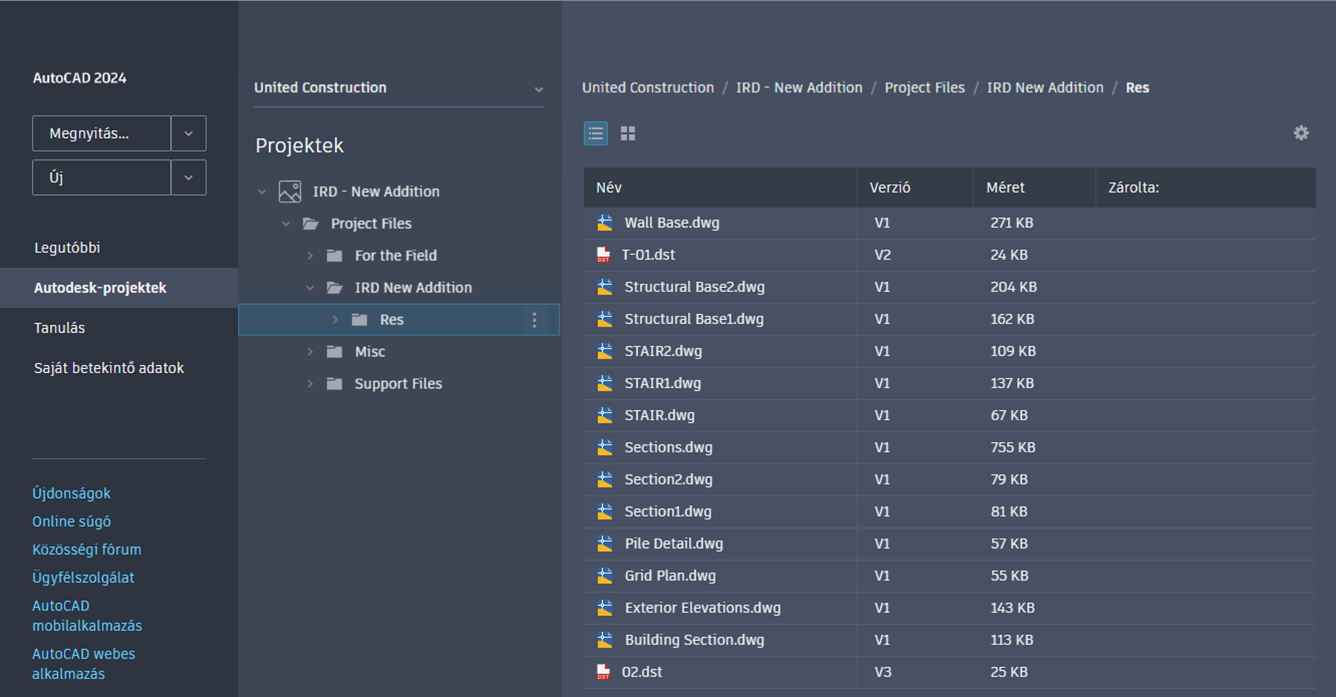Screen dimensions: 1336x697
Task: Click the Project Files folder icon
Action: tap(311, 223)
